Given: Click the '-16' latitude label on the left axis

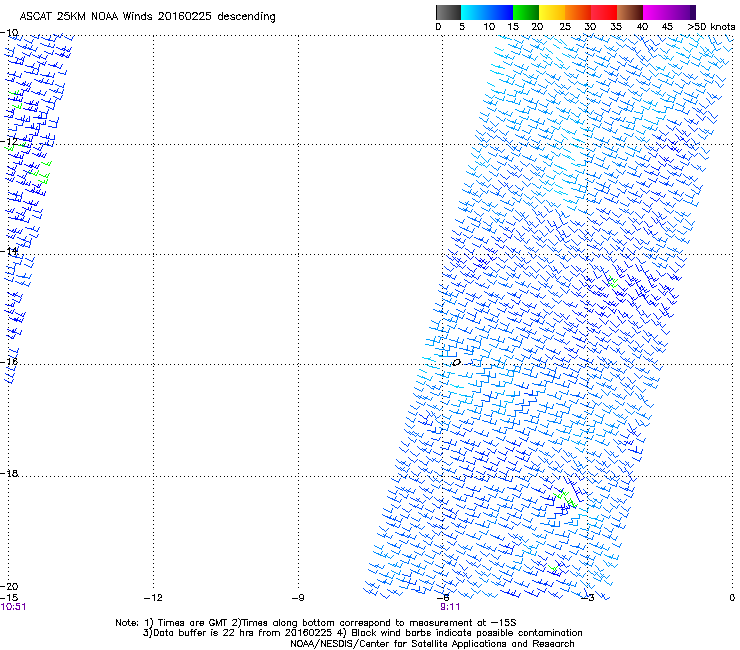Looking at the screenshot, I should pyautogui.click(x=9, y=362).
